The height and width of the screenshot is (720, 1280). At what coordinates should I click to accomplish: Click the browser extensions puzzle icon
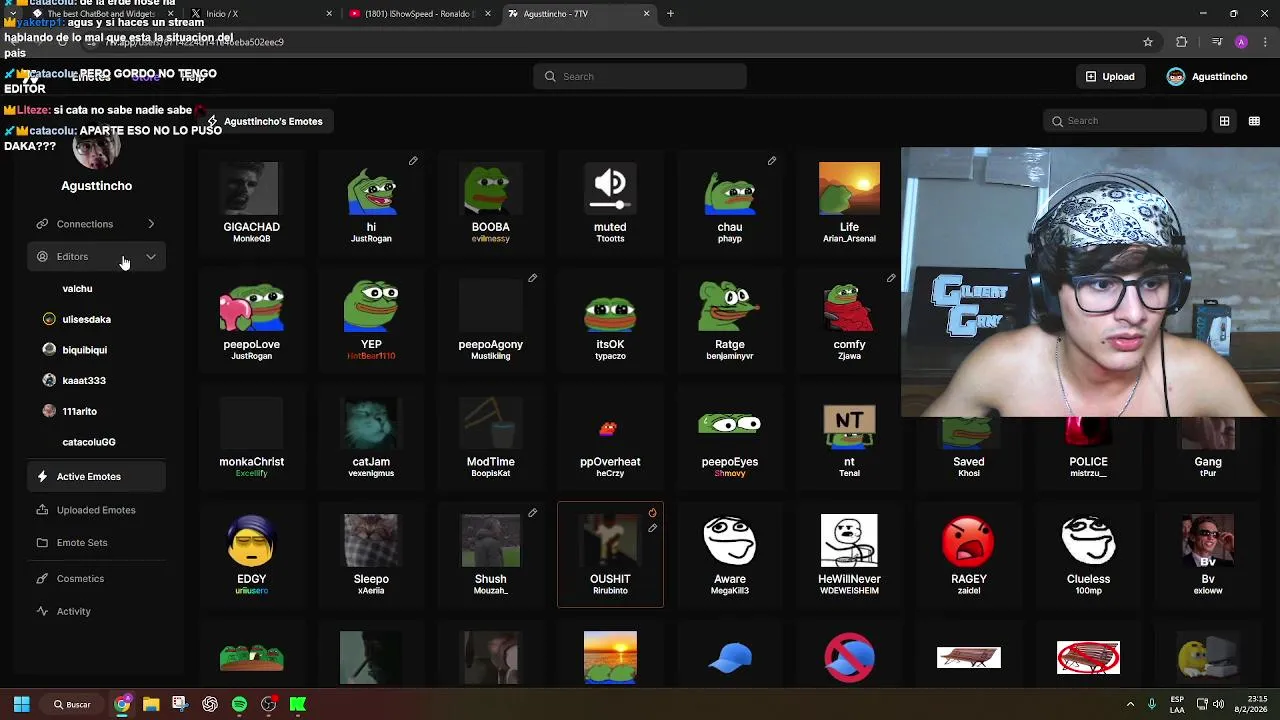(1182, 42)
